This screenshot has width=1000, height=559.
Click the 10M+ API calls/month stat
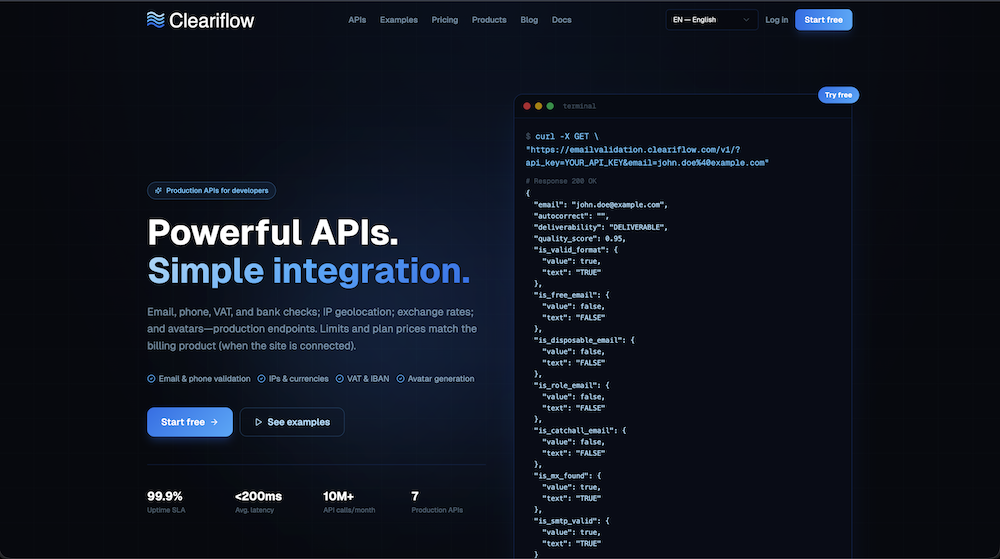click(349, 502)
